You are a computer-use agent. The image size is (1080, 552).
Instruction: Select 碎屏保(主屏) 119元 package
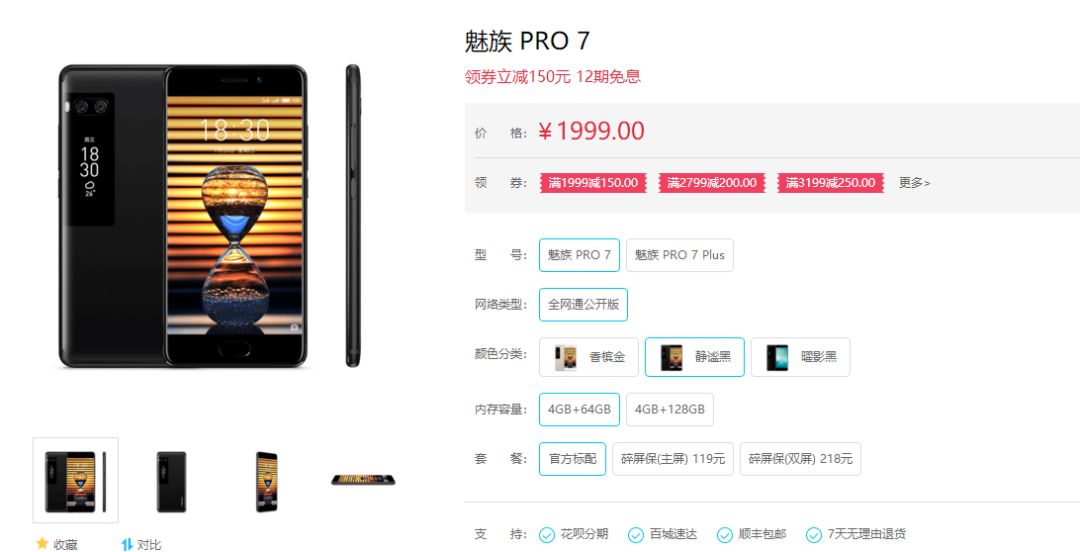pyautogui.click(x=673, y=459)
